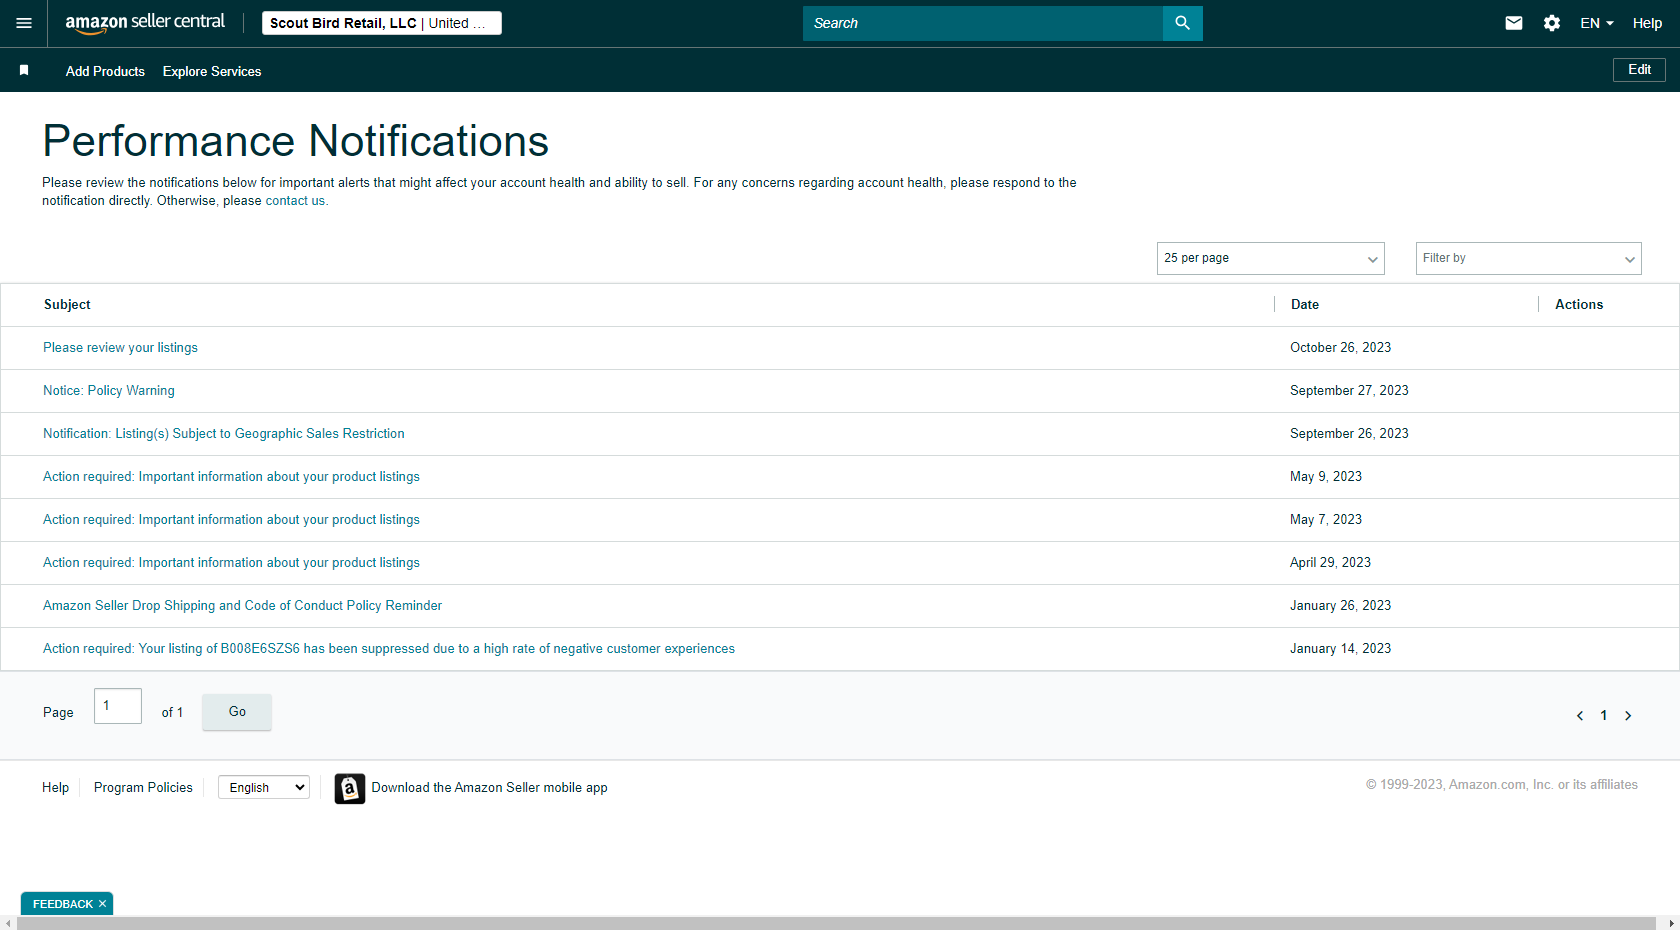Click the Subject column header
Screen dimensions: 1680x930
tap(67, 305)
